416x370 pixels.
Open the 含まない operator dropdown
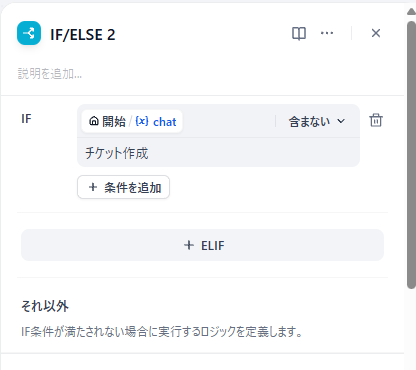click(x=317, y=121)
